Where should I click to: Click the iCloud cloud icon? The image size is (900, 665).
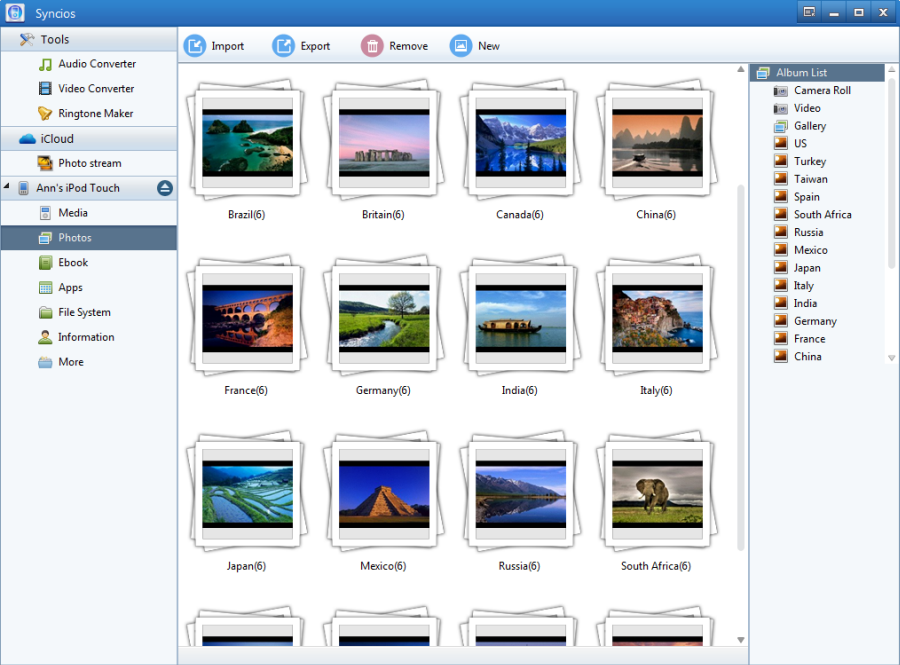(x=27, y=139)
